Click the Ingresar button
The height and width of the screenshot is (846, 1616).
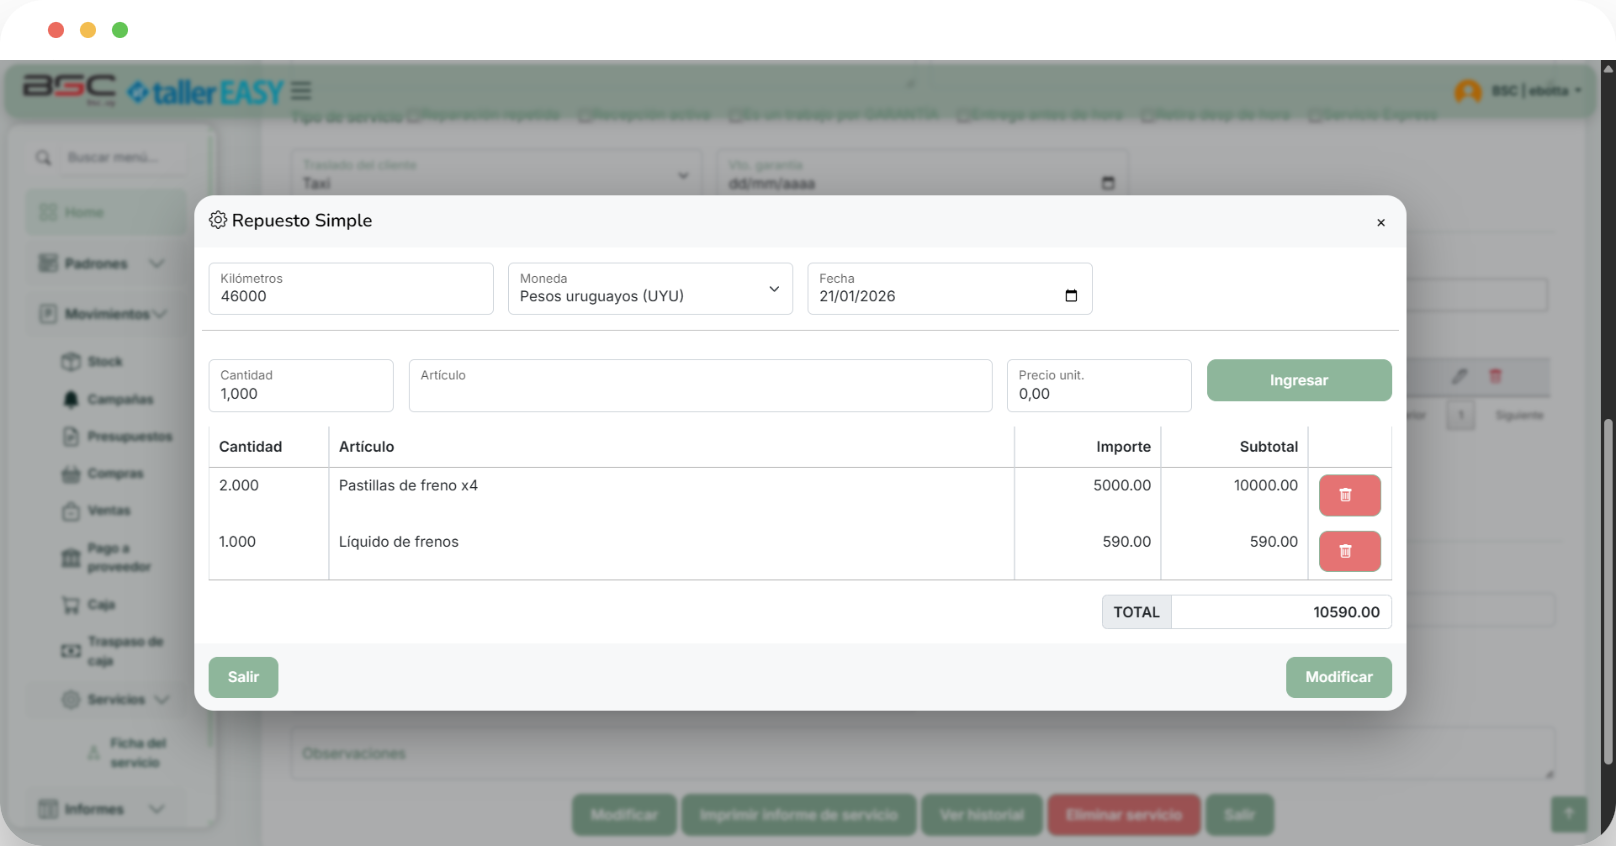[x=1299, y=380]
